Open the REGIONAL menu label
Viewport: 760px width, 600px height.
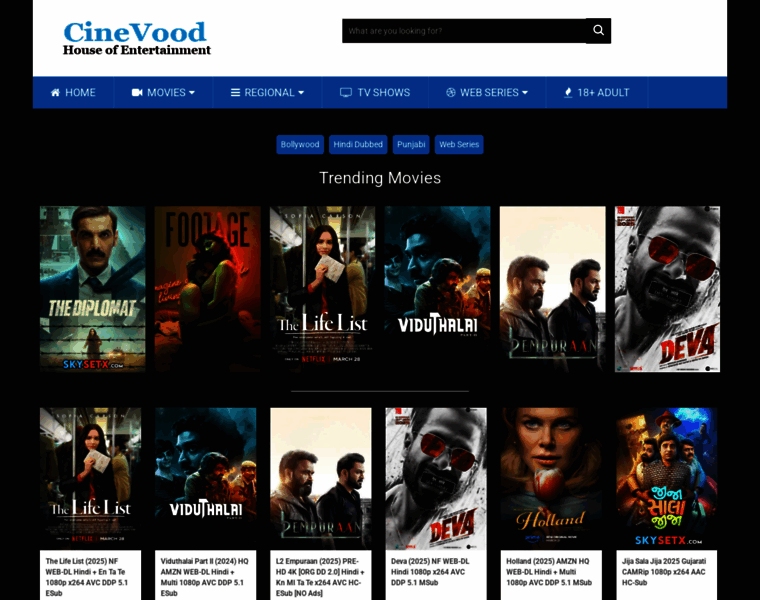pos(269,93)
